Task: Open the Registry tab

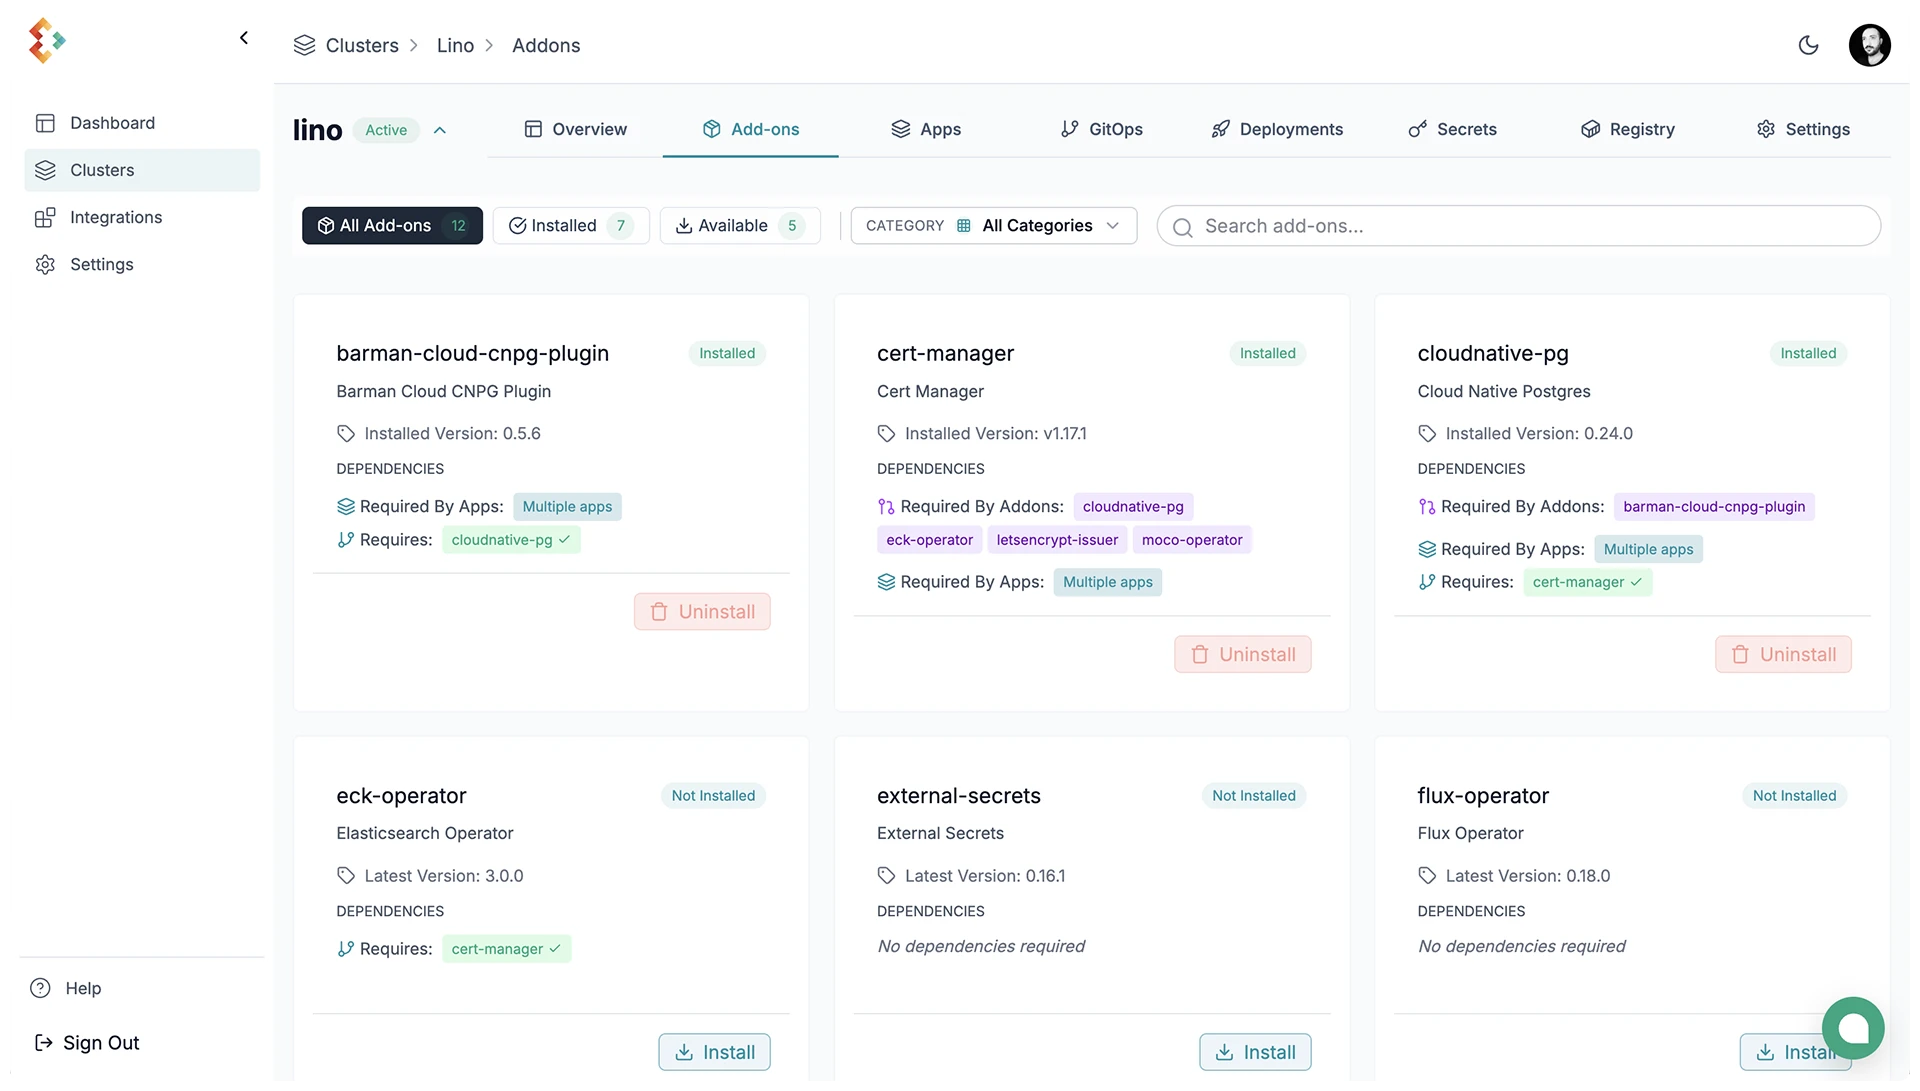Action: (1628, 129)
